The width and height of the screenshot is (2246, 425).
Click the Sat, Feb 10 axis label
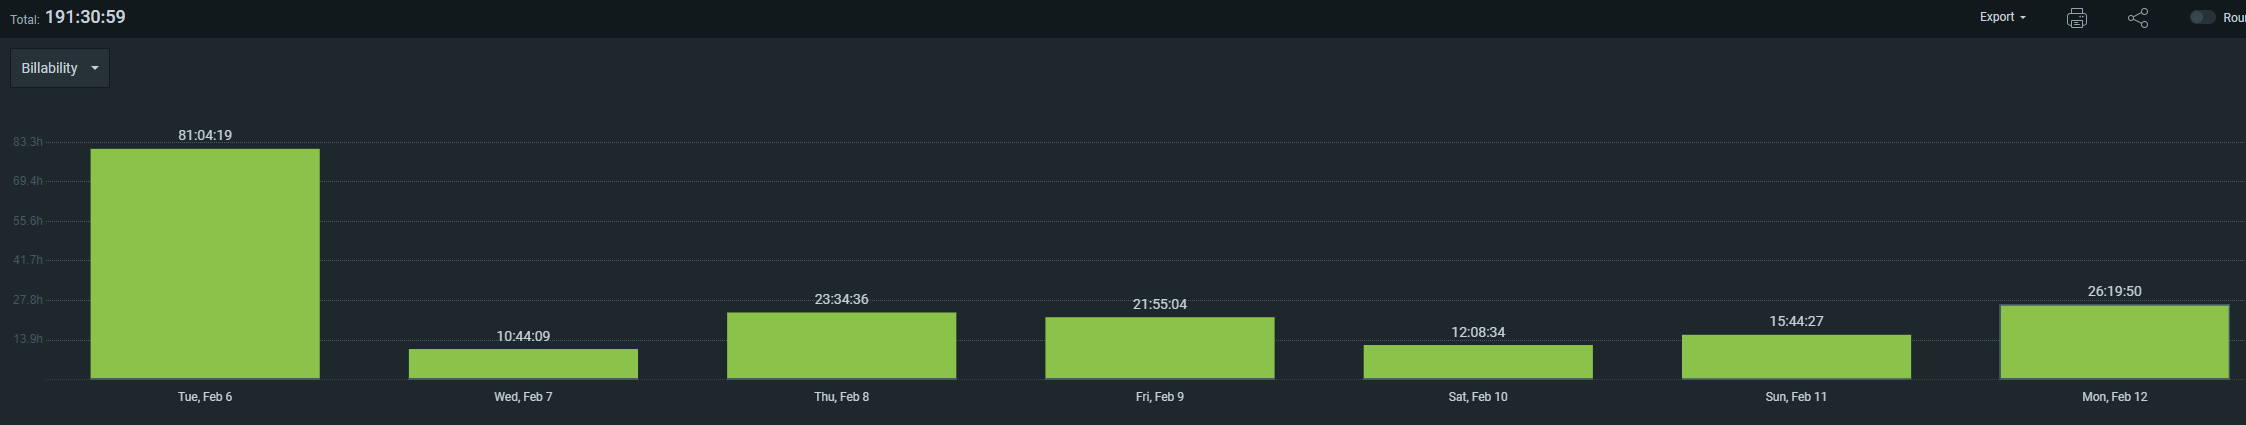pos(1477,397)
